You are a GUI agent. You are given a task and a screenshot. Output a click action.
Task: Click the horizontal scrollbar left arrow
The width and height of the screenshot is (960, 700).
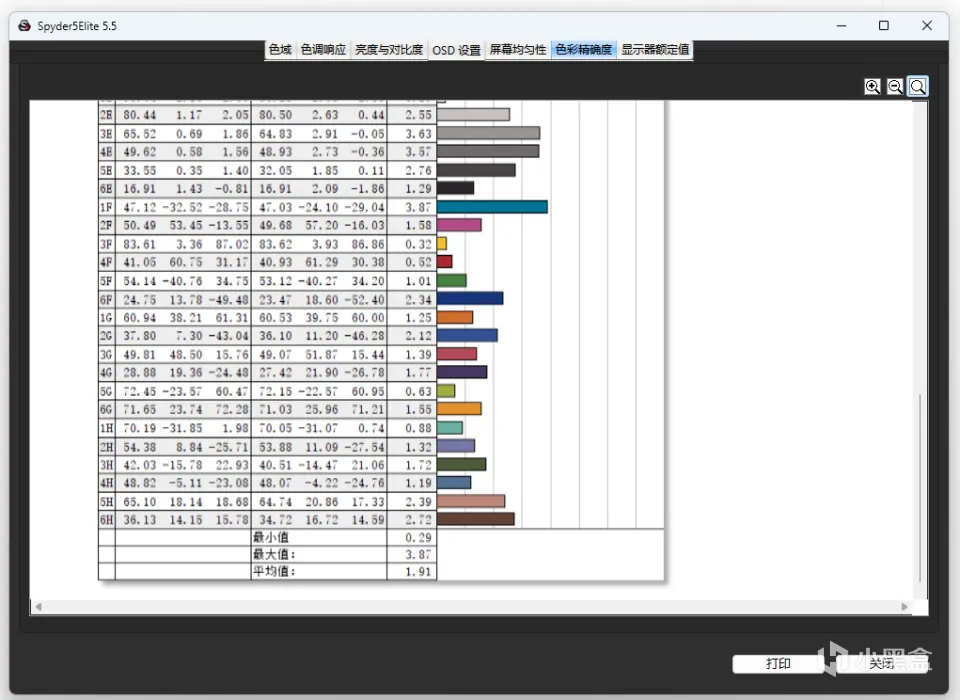[39, 607]
